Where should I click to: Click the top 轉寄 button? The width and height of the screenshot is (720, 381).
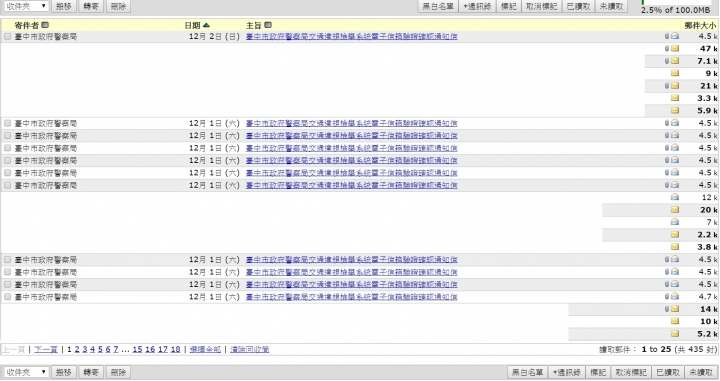[x=91, y=6]
